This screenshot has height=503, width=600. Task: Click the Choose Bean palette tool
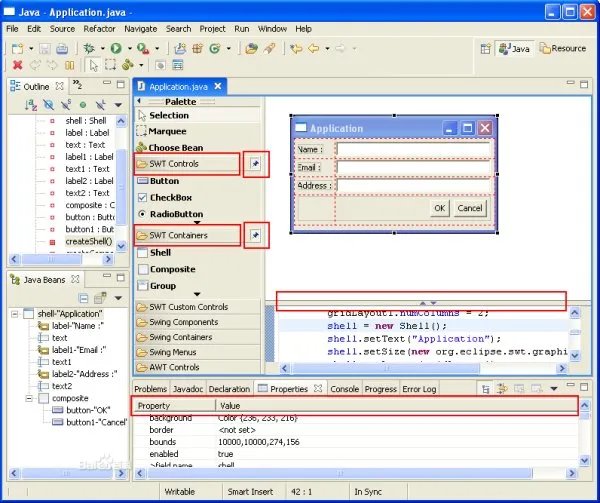point(176,147)
